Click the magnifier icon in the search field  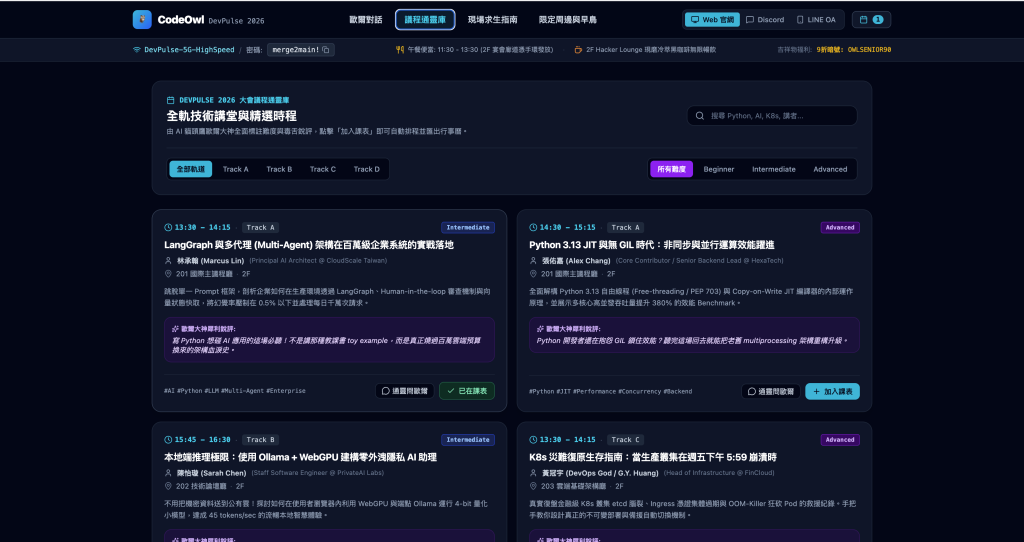[x=700, y=116]
